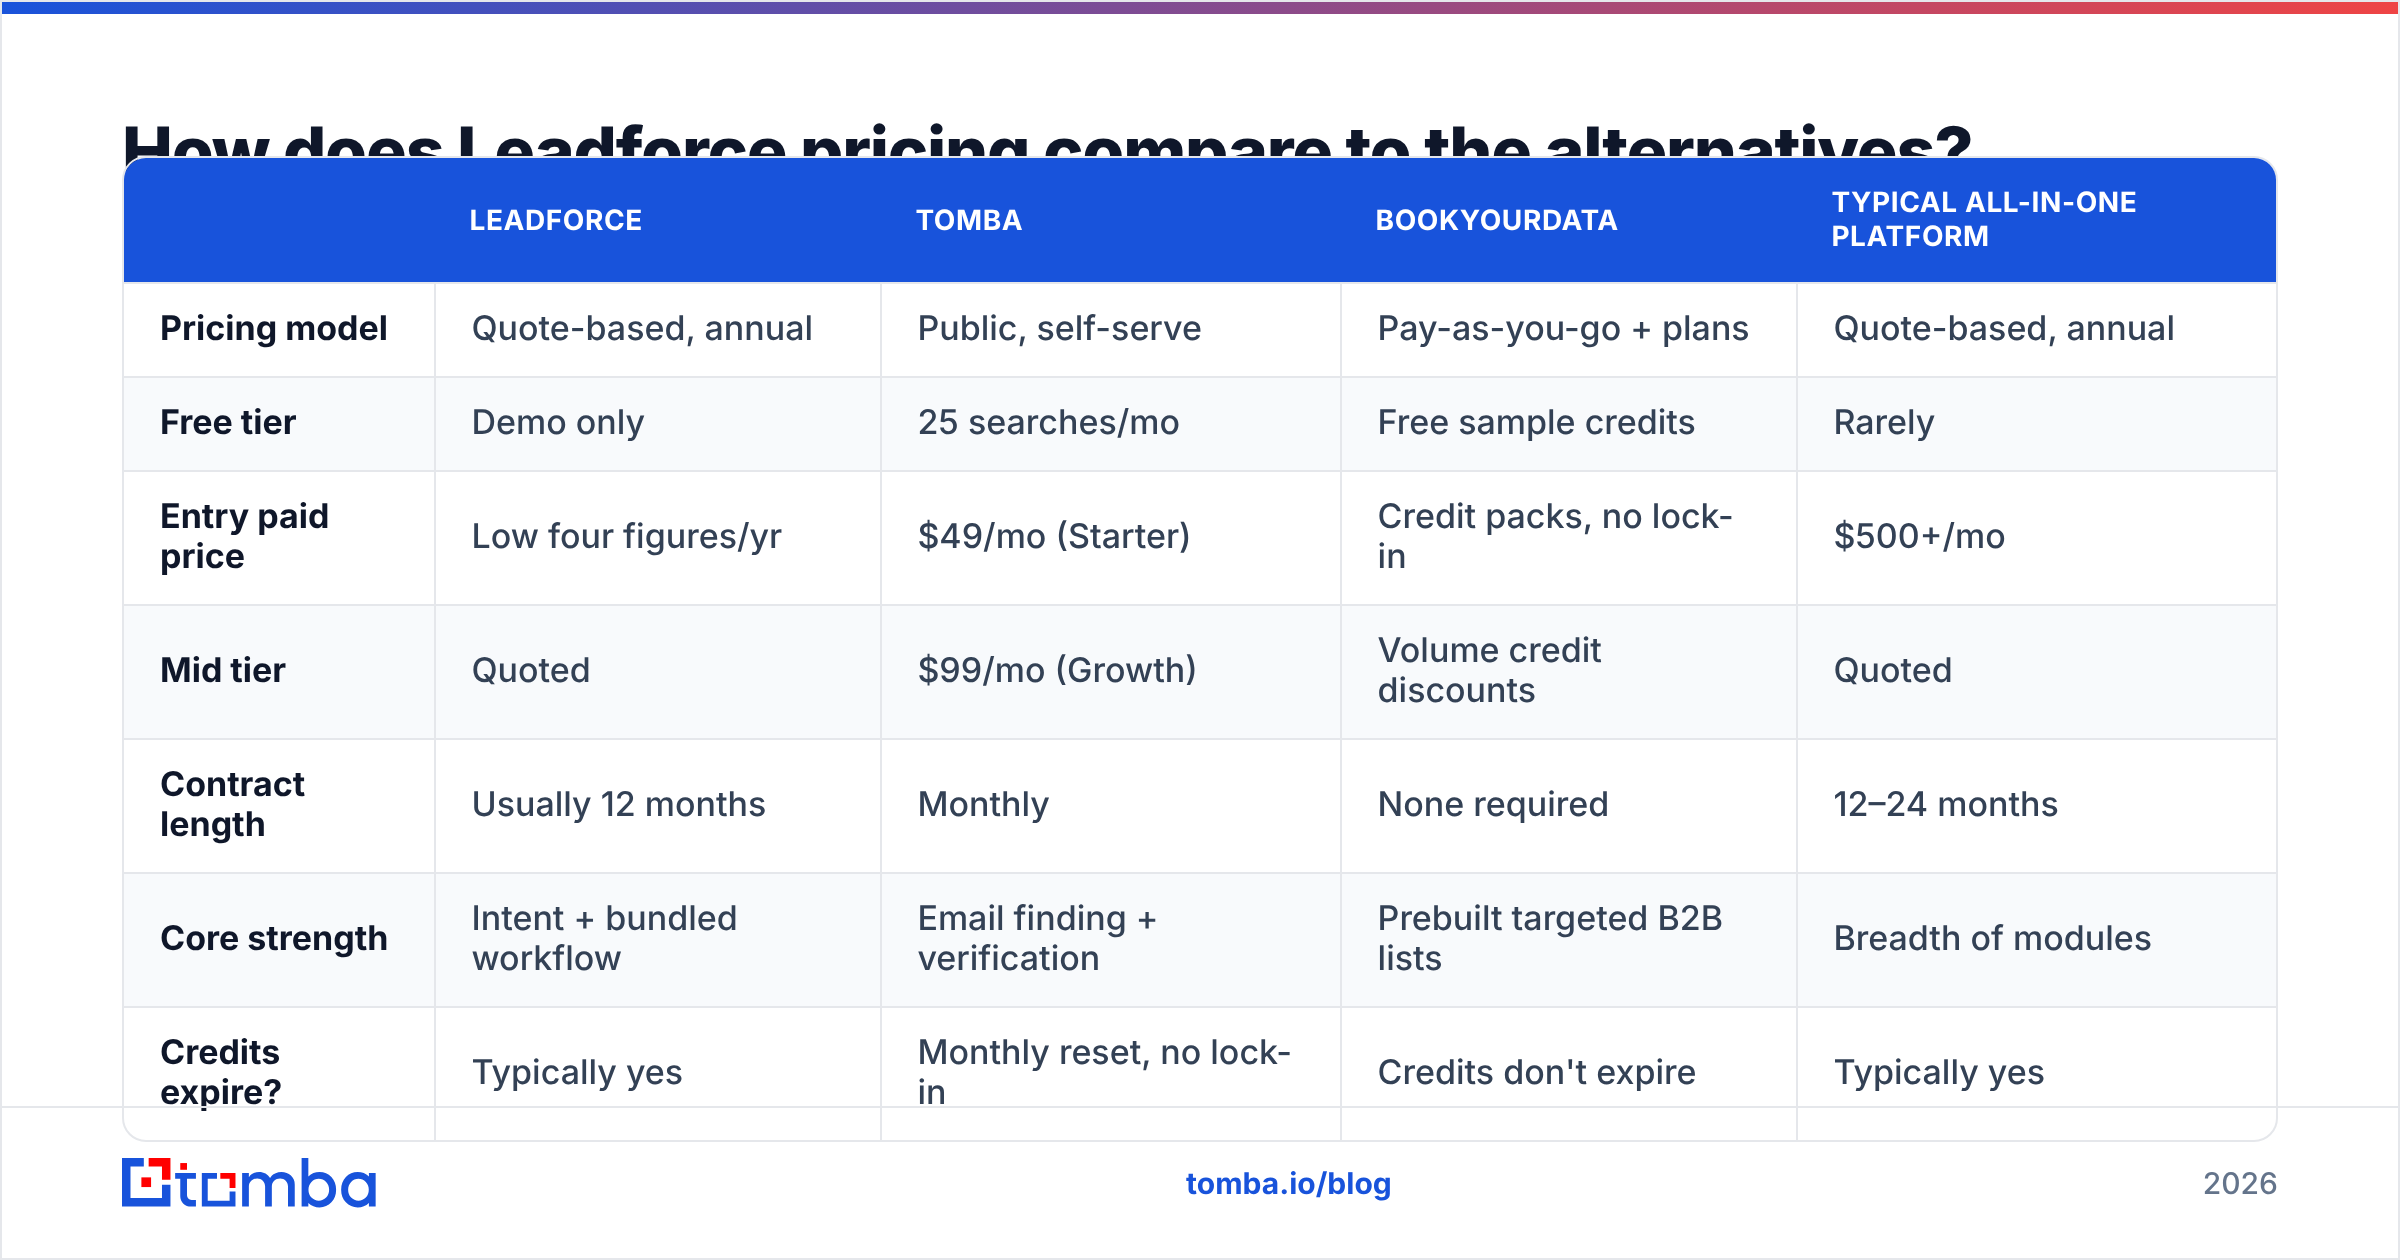The image size is (2400, 1260).
Task: Select the 'Usually 12 months' cell
Action: click(658, 806)
